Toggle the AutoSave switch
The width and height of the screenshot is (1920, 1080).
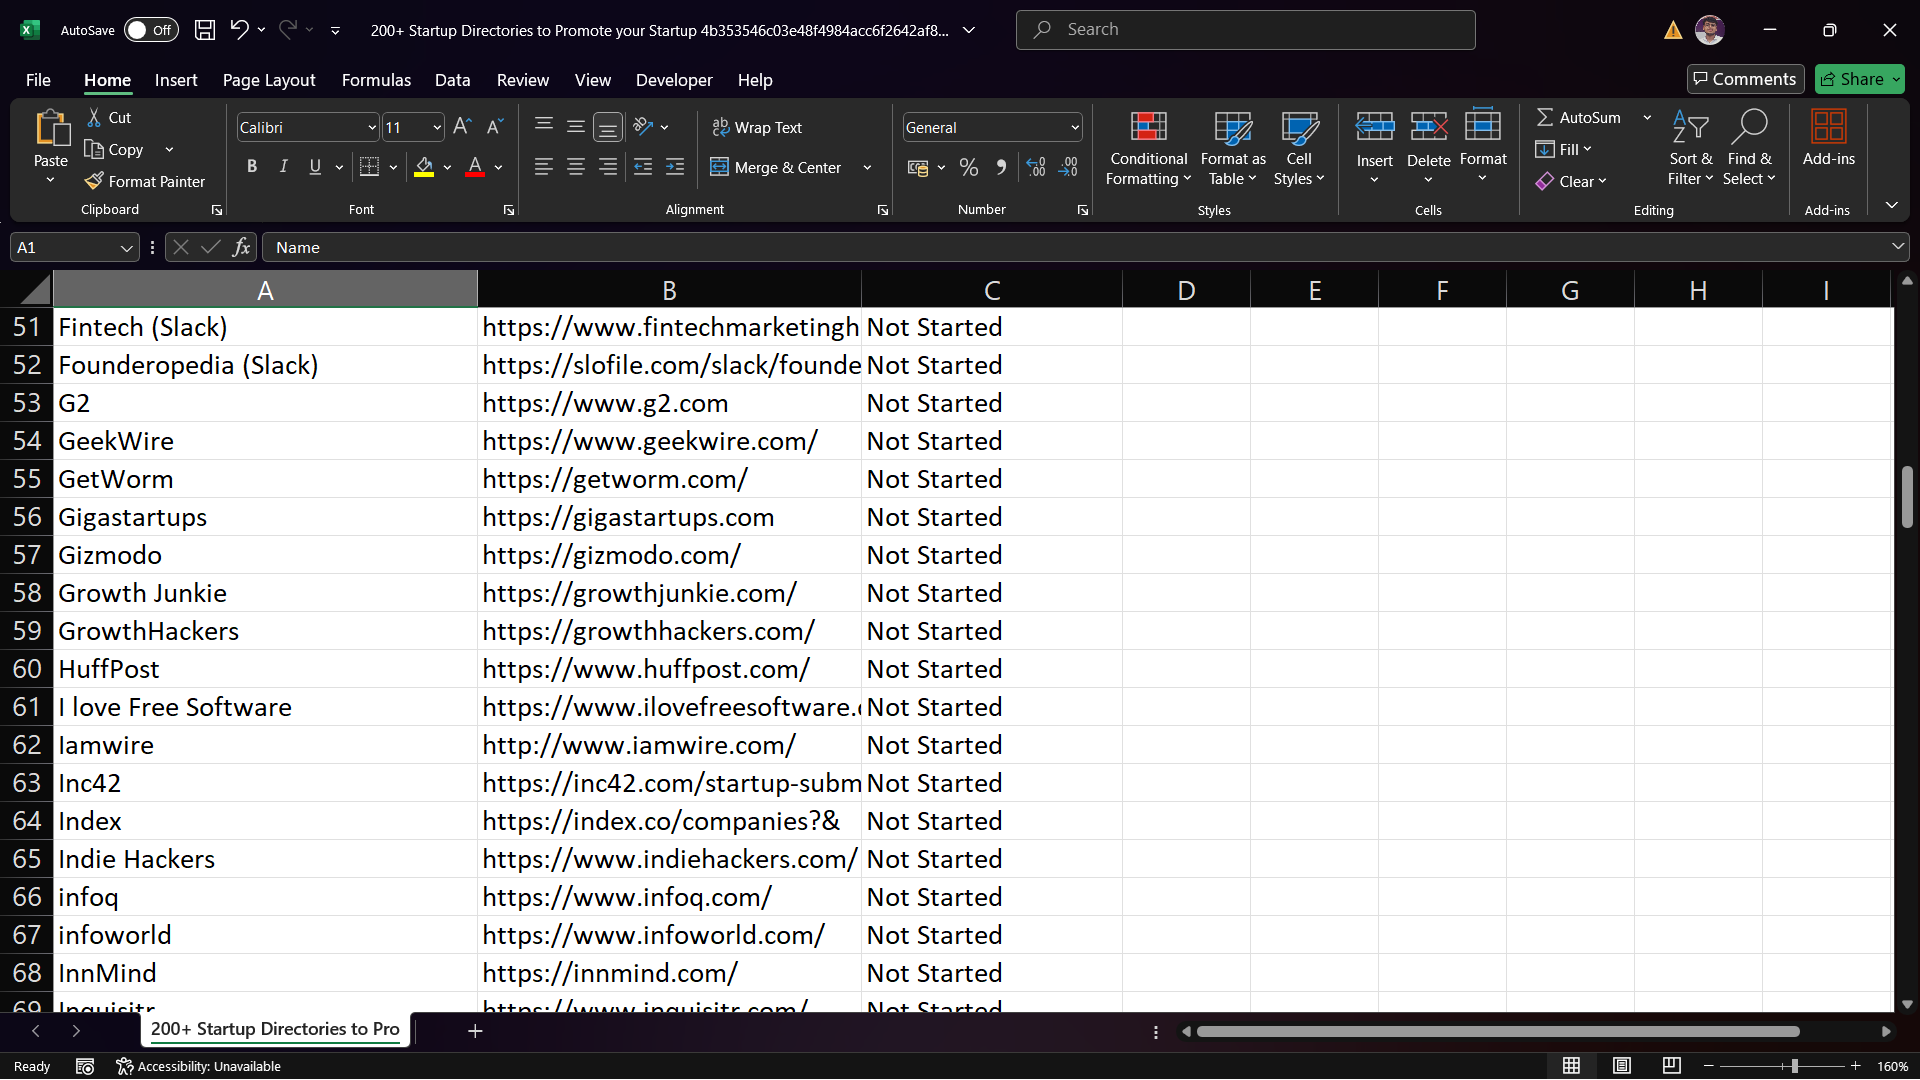tap(151, 30)
